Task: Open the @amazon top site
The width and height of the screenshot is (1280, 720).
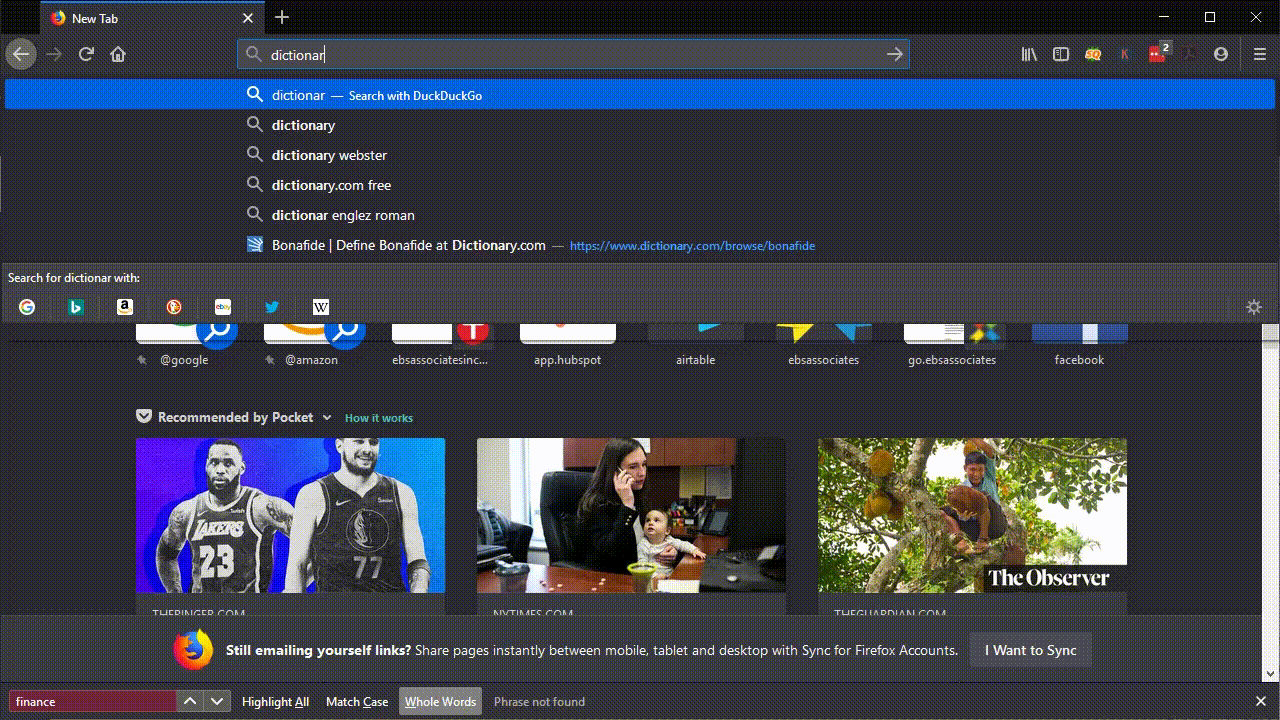Action: (312, 345)
